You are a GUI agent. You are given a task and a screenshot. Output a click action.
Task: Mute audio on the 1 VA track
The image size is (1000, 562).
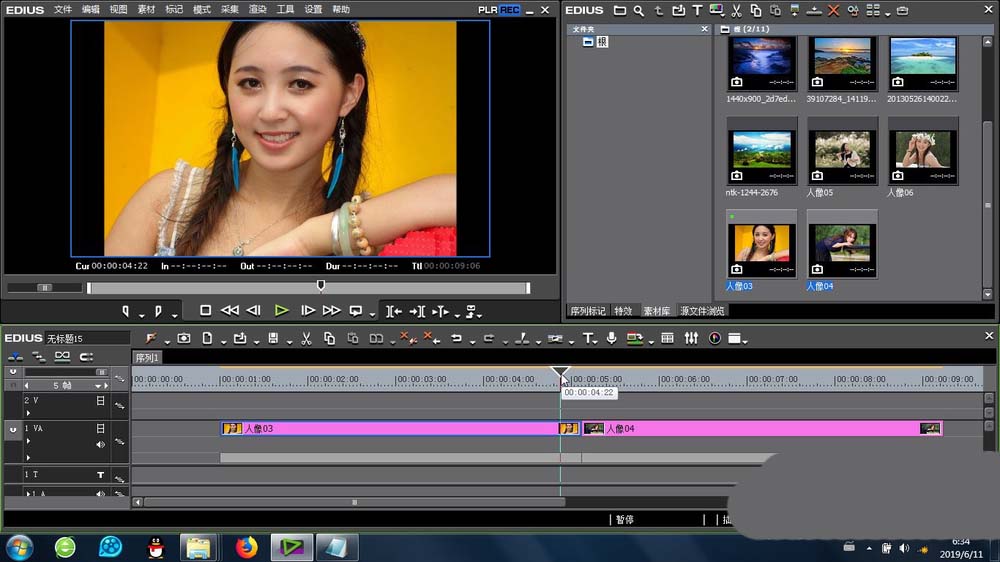[100, 444]
